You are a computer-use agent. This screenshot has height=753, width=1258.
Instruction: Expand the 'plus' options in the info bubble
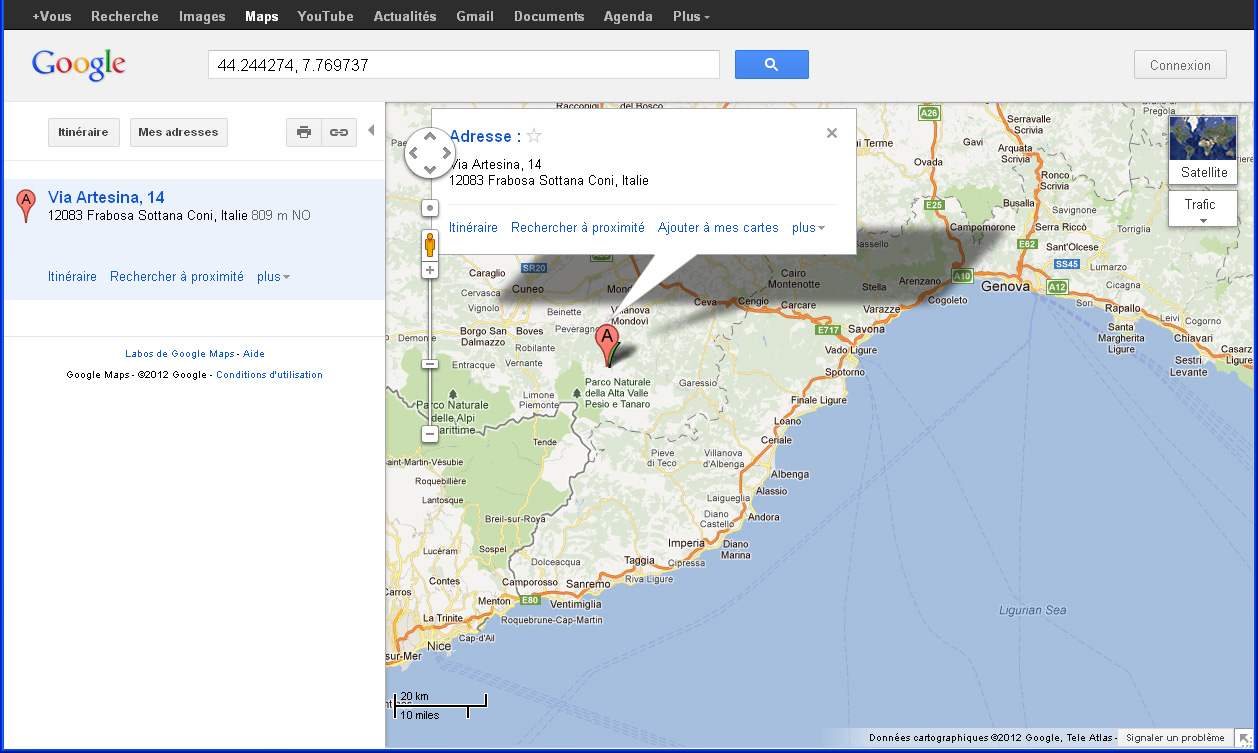pos(809,228)
